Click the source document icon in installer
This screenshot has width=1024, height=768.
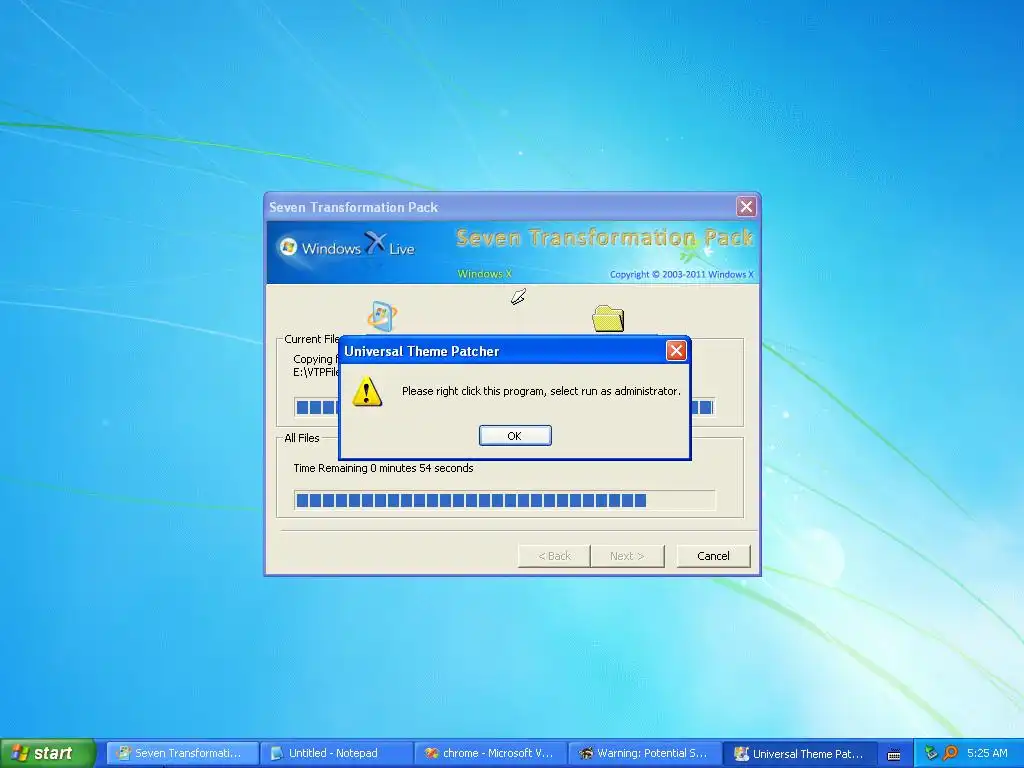382,316
